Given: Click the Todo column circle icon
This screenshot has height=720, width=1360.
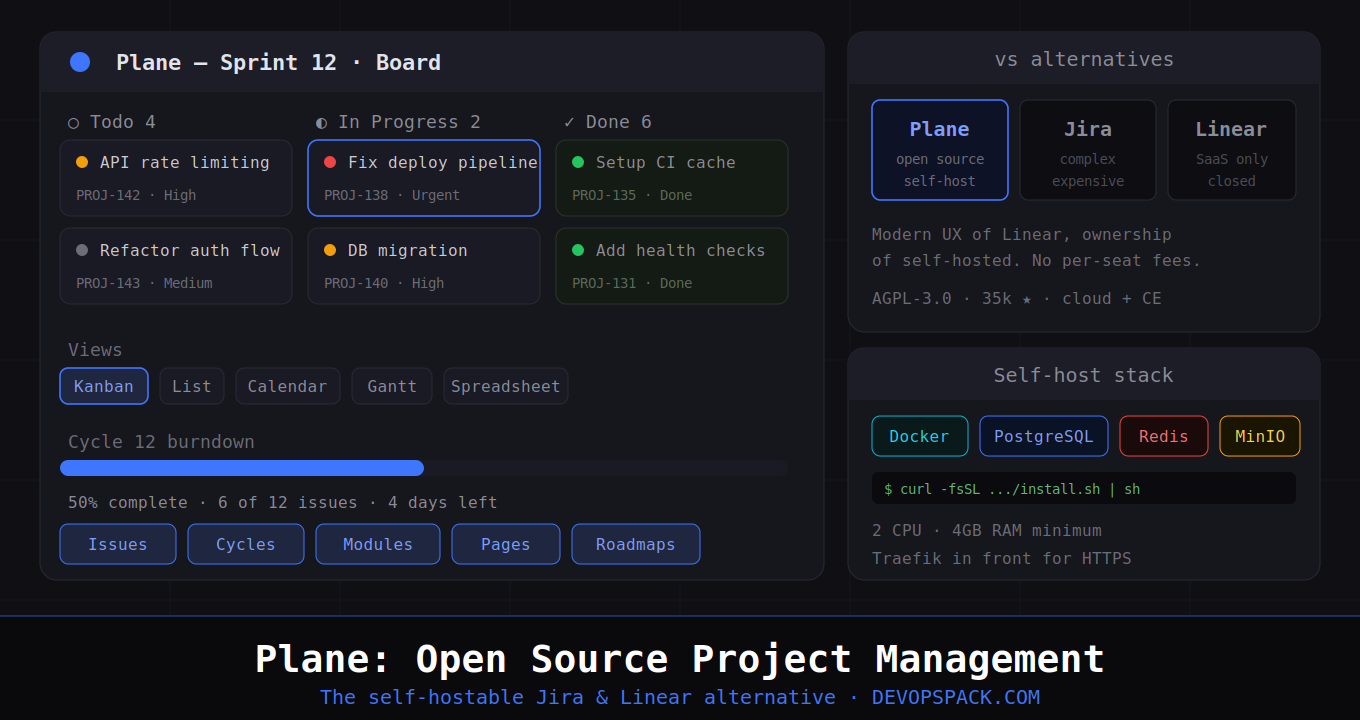Looking at the screenshot, I should coord(73,123).
